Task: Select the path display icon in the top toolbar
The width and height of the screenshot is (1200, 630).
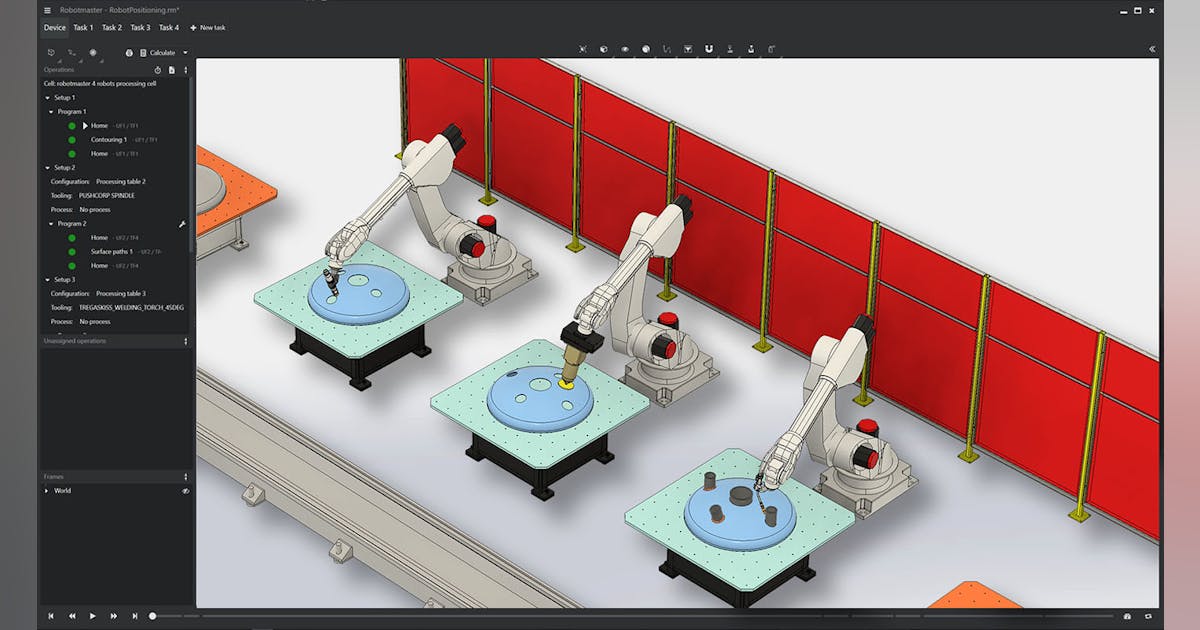Action: pos(667,49)
